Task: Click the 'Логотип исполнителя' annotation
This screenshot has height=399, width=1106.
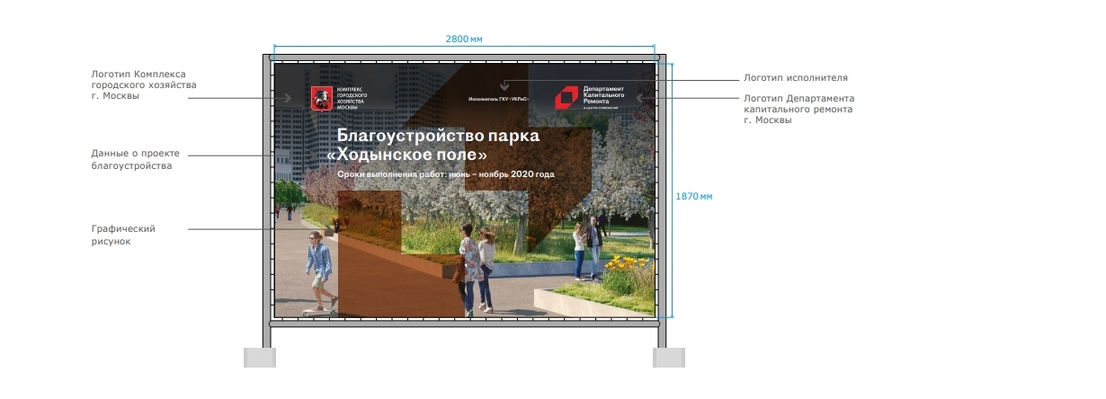Action: point(796,78)
